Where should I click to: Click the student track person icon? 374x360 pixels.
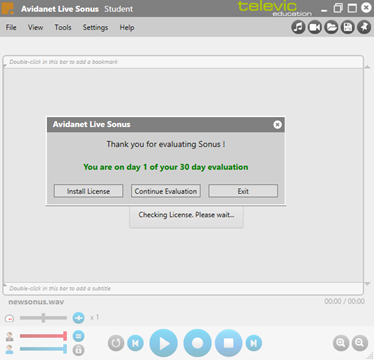click(10, 349)
